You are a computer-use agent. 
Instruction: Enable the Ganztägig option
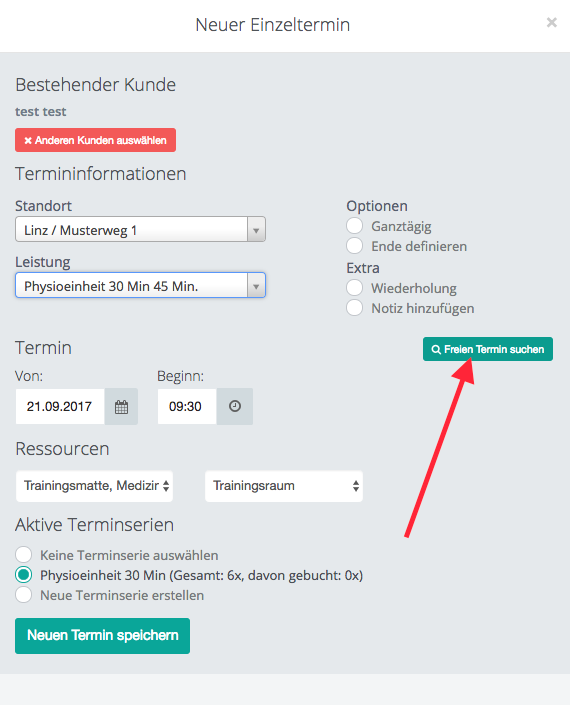click(x=354, y=226)
